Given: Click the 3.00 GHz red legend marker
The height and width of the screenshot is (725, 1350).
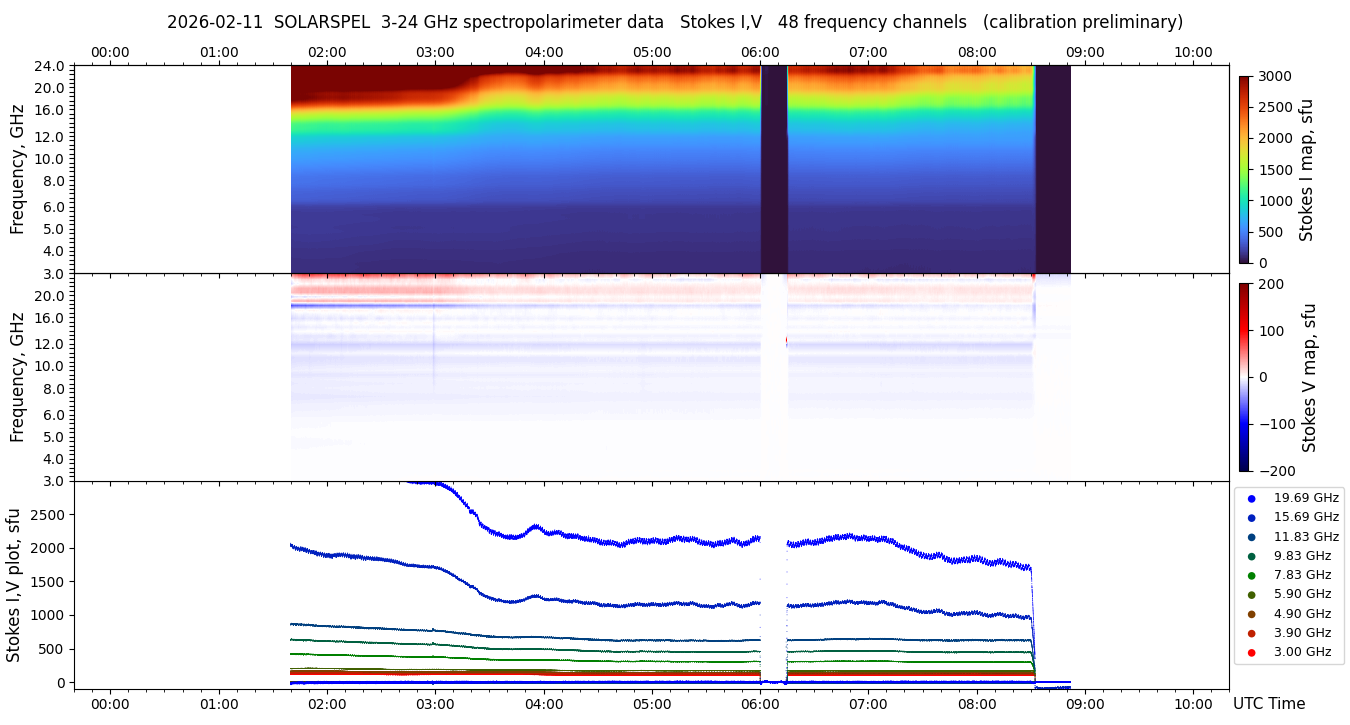Looking at the screenshot, I should (x=1251, y=653).
